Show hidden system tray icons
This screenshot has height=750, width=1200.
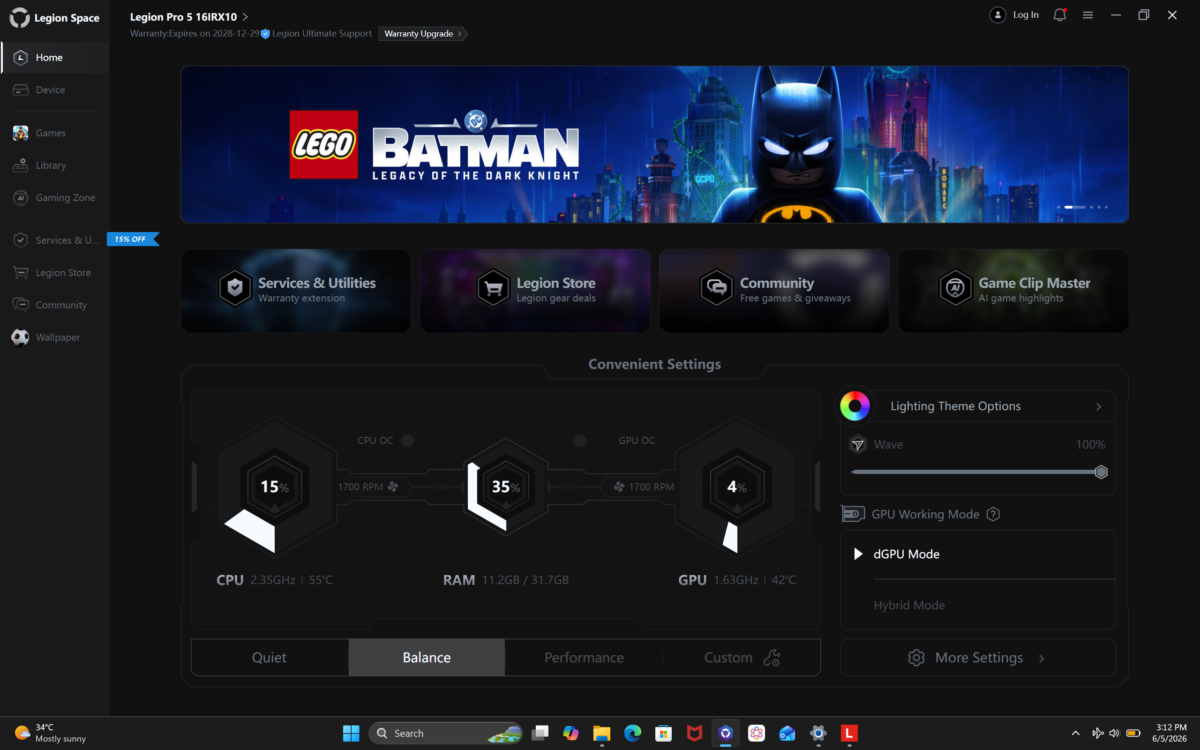[x=1076, y=733]
